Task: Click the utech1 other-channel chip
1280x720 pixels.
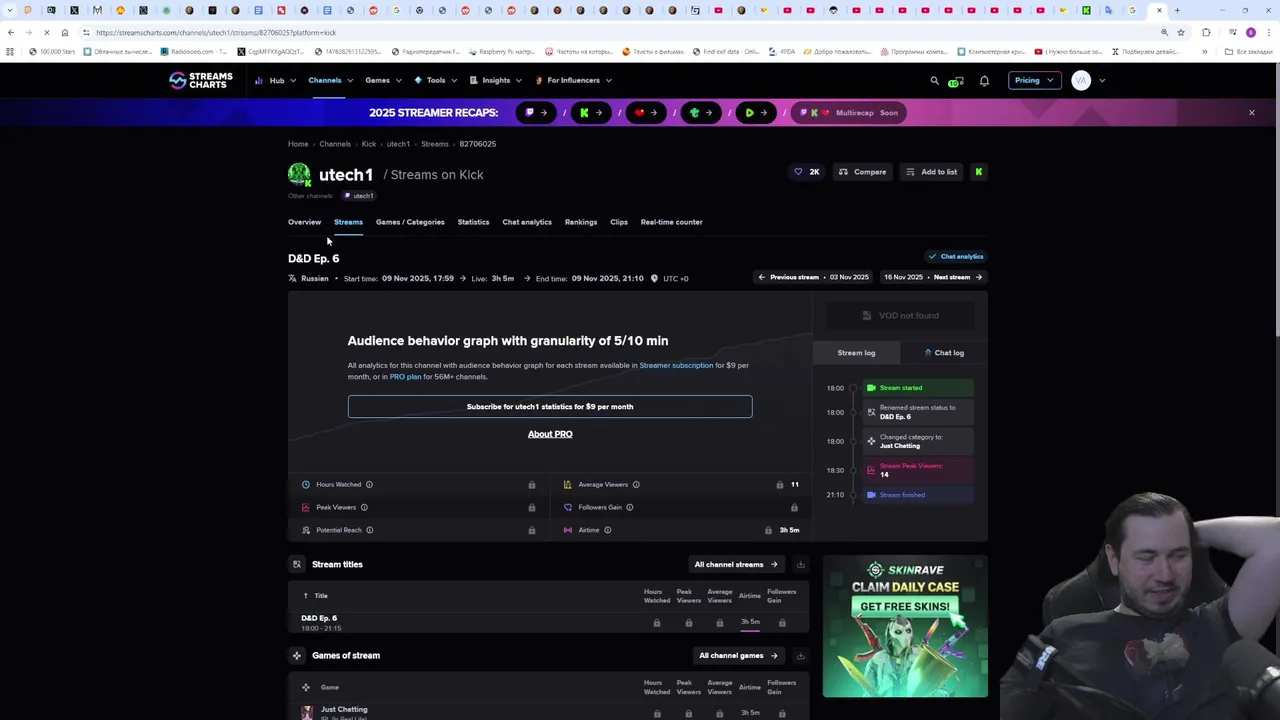Action: click(x=359, y=196)
